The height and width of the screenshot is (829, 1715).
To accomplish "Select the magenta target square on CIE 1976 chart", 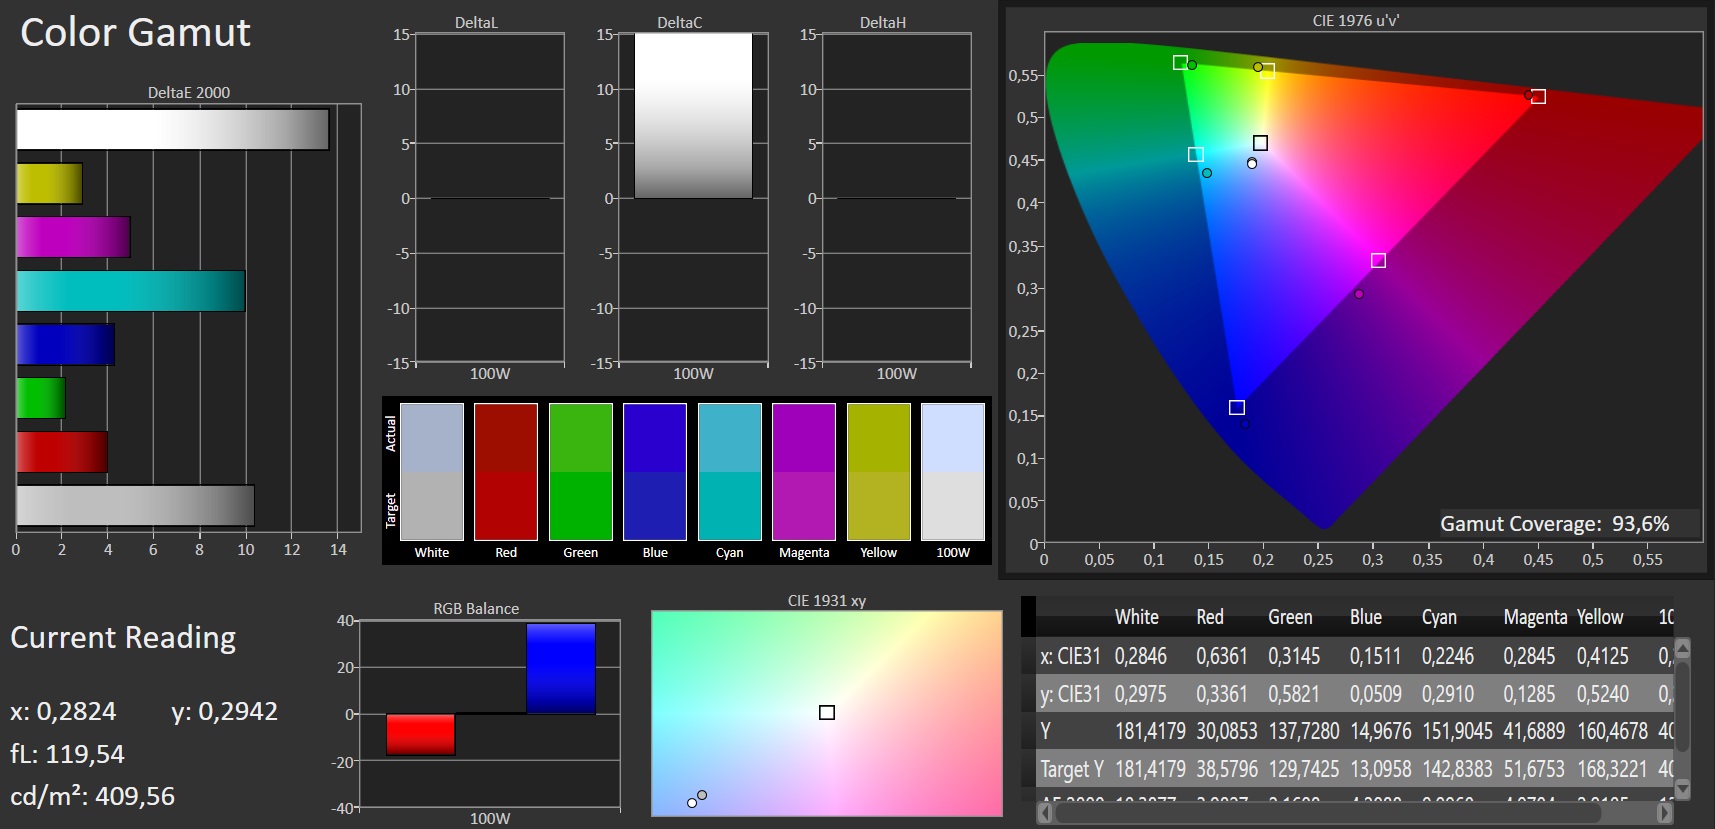I will tap(1378, 261).
